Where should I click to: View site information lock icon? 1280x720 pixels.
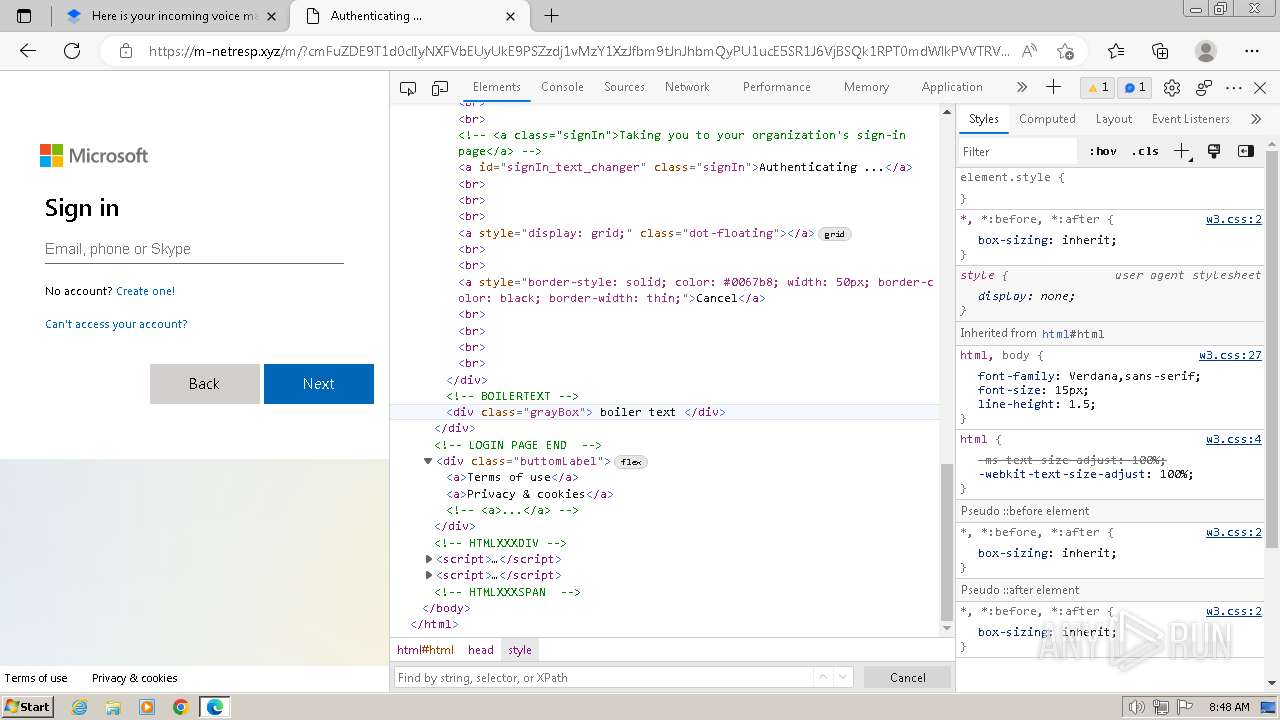point(126,51)
